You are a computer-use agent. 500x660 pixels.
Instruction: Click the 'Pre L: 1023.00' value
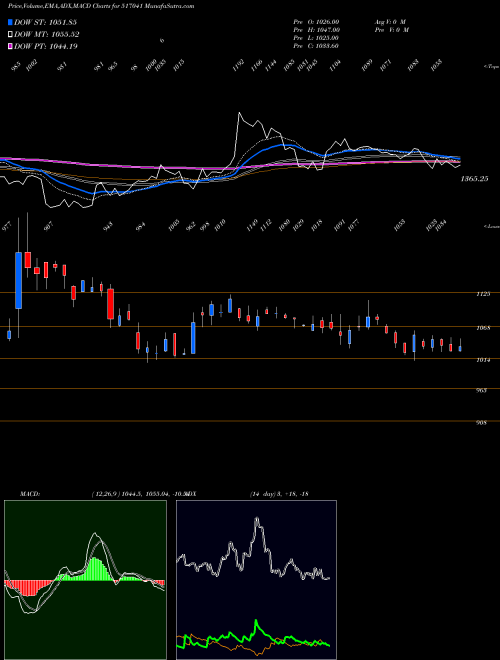click(316, 38)
